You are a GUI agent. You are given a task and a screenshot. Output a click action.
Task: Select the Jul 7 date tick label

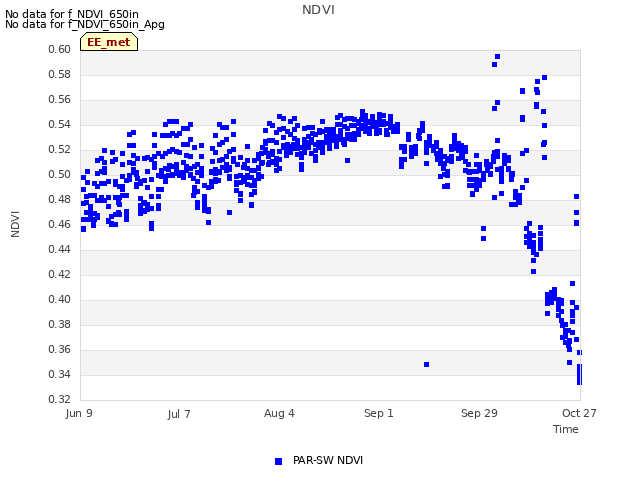(x=179, y=414)
